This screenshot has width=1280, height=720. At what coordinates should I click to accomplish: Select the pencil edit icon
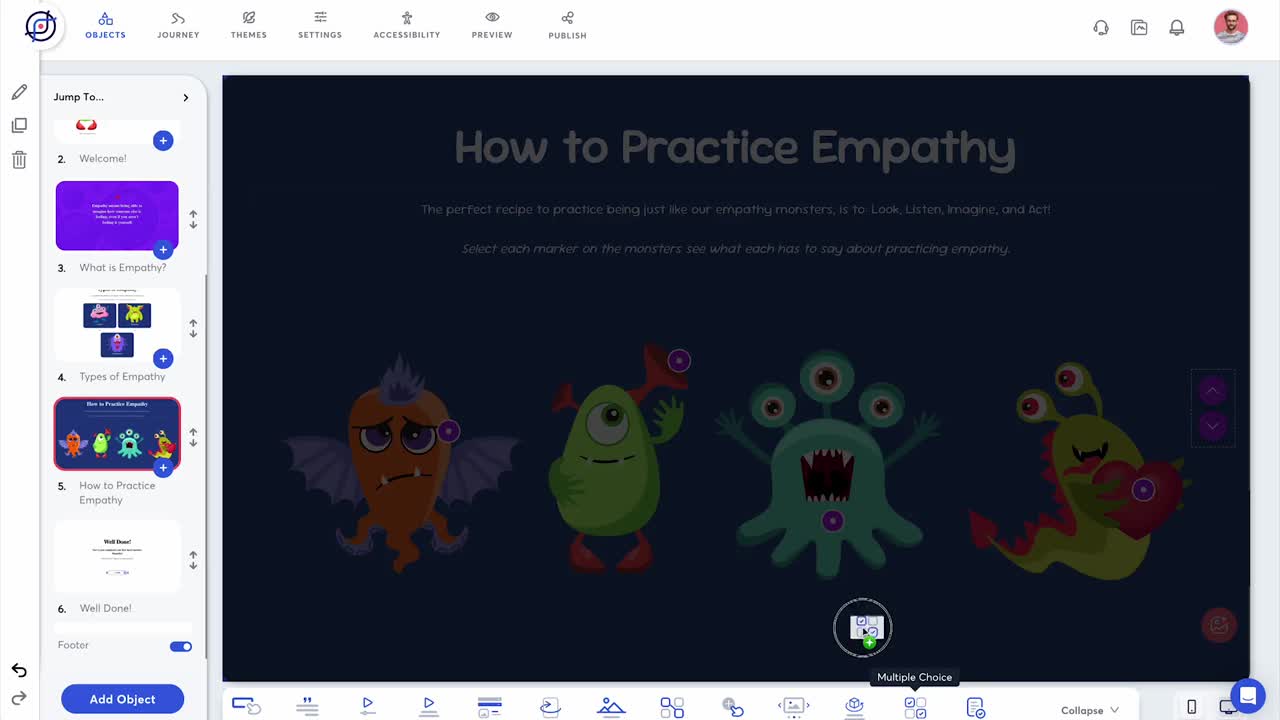(x=19, y=92)
